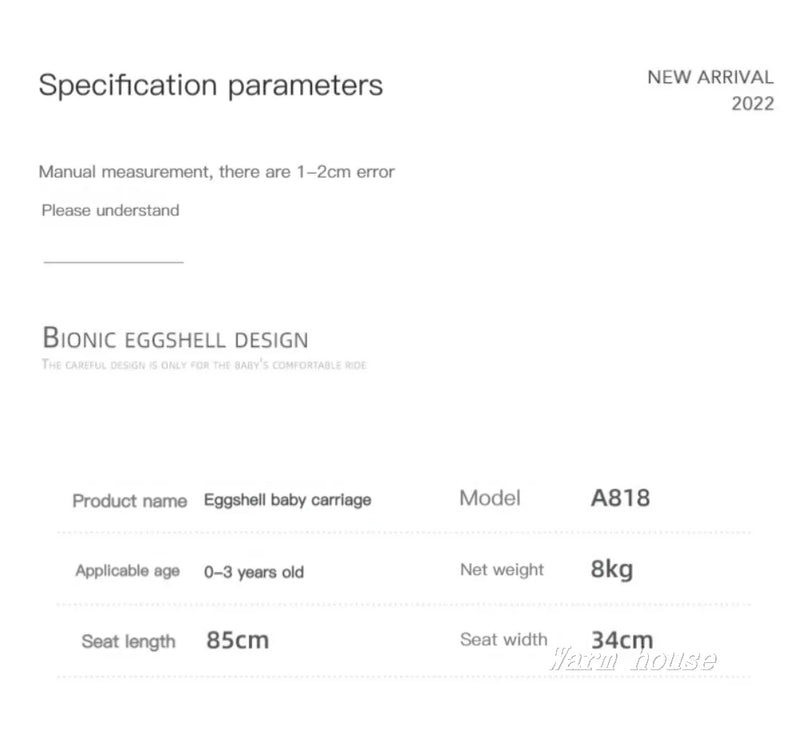Click the 'Manual measurement' note line
Screen dimensions: 800x735
click(216, 172)
